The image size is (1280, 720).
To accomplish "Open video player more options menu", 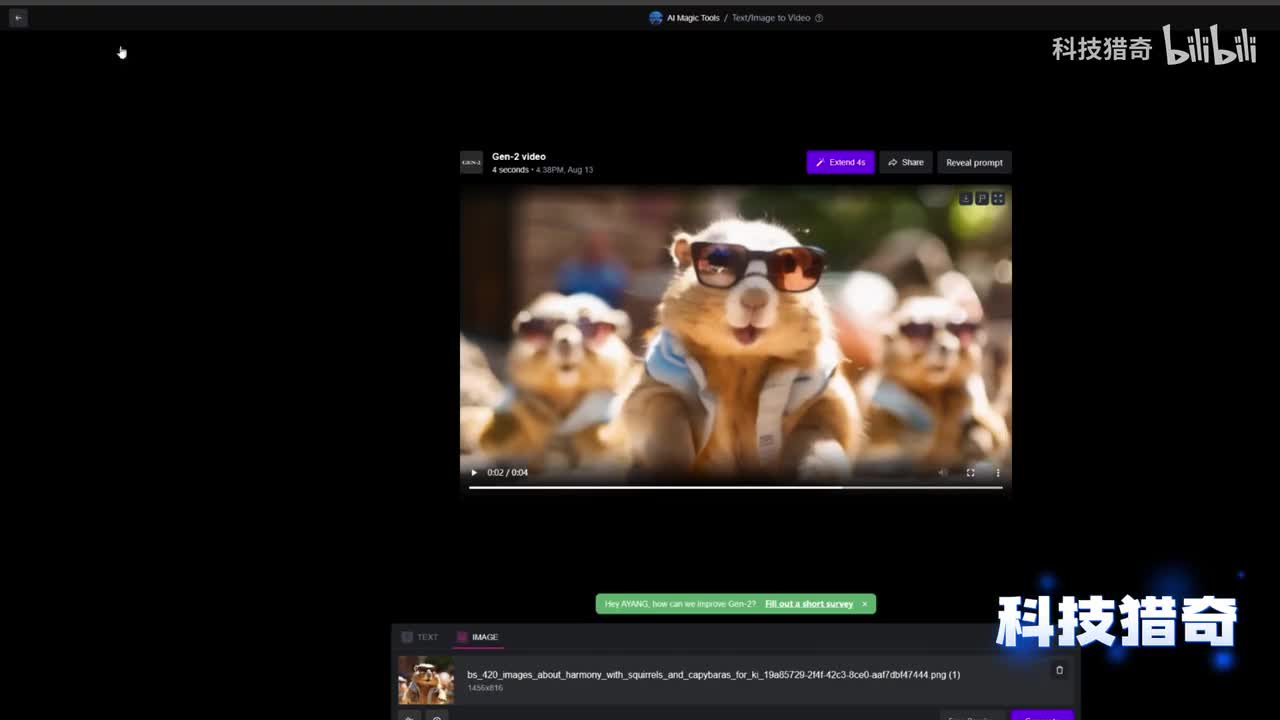I will click(x=997, y=473).
